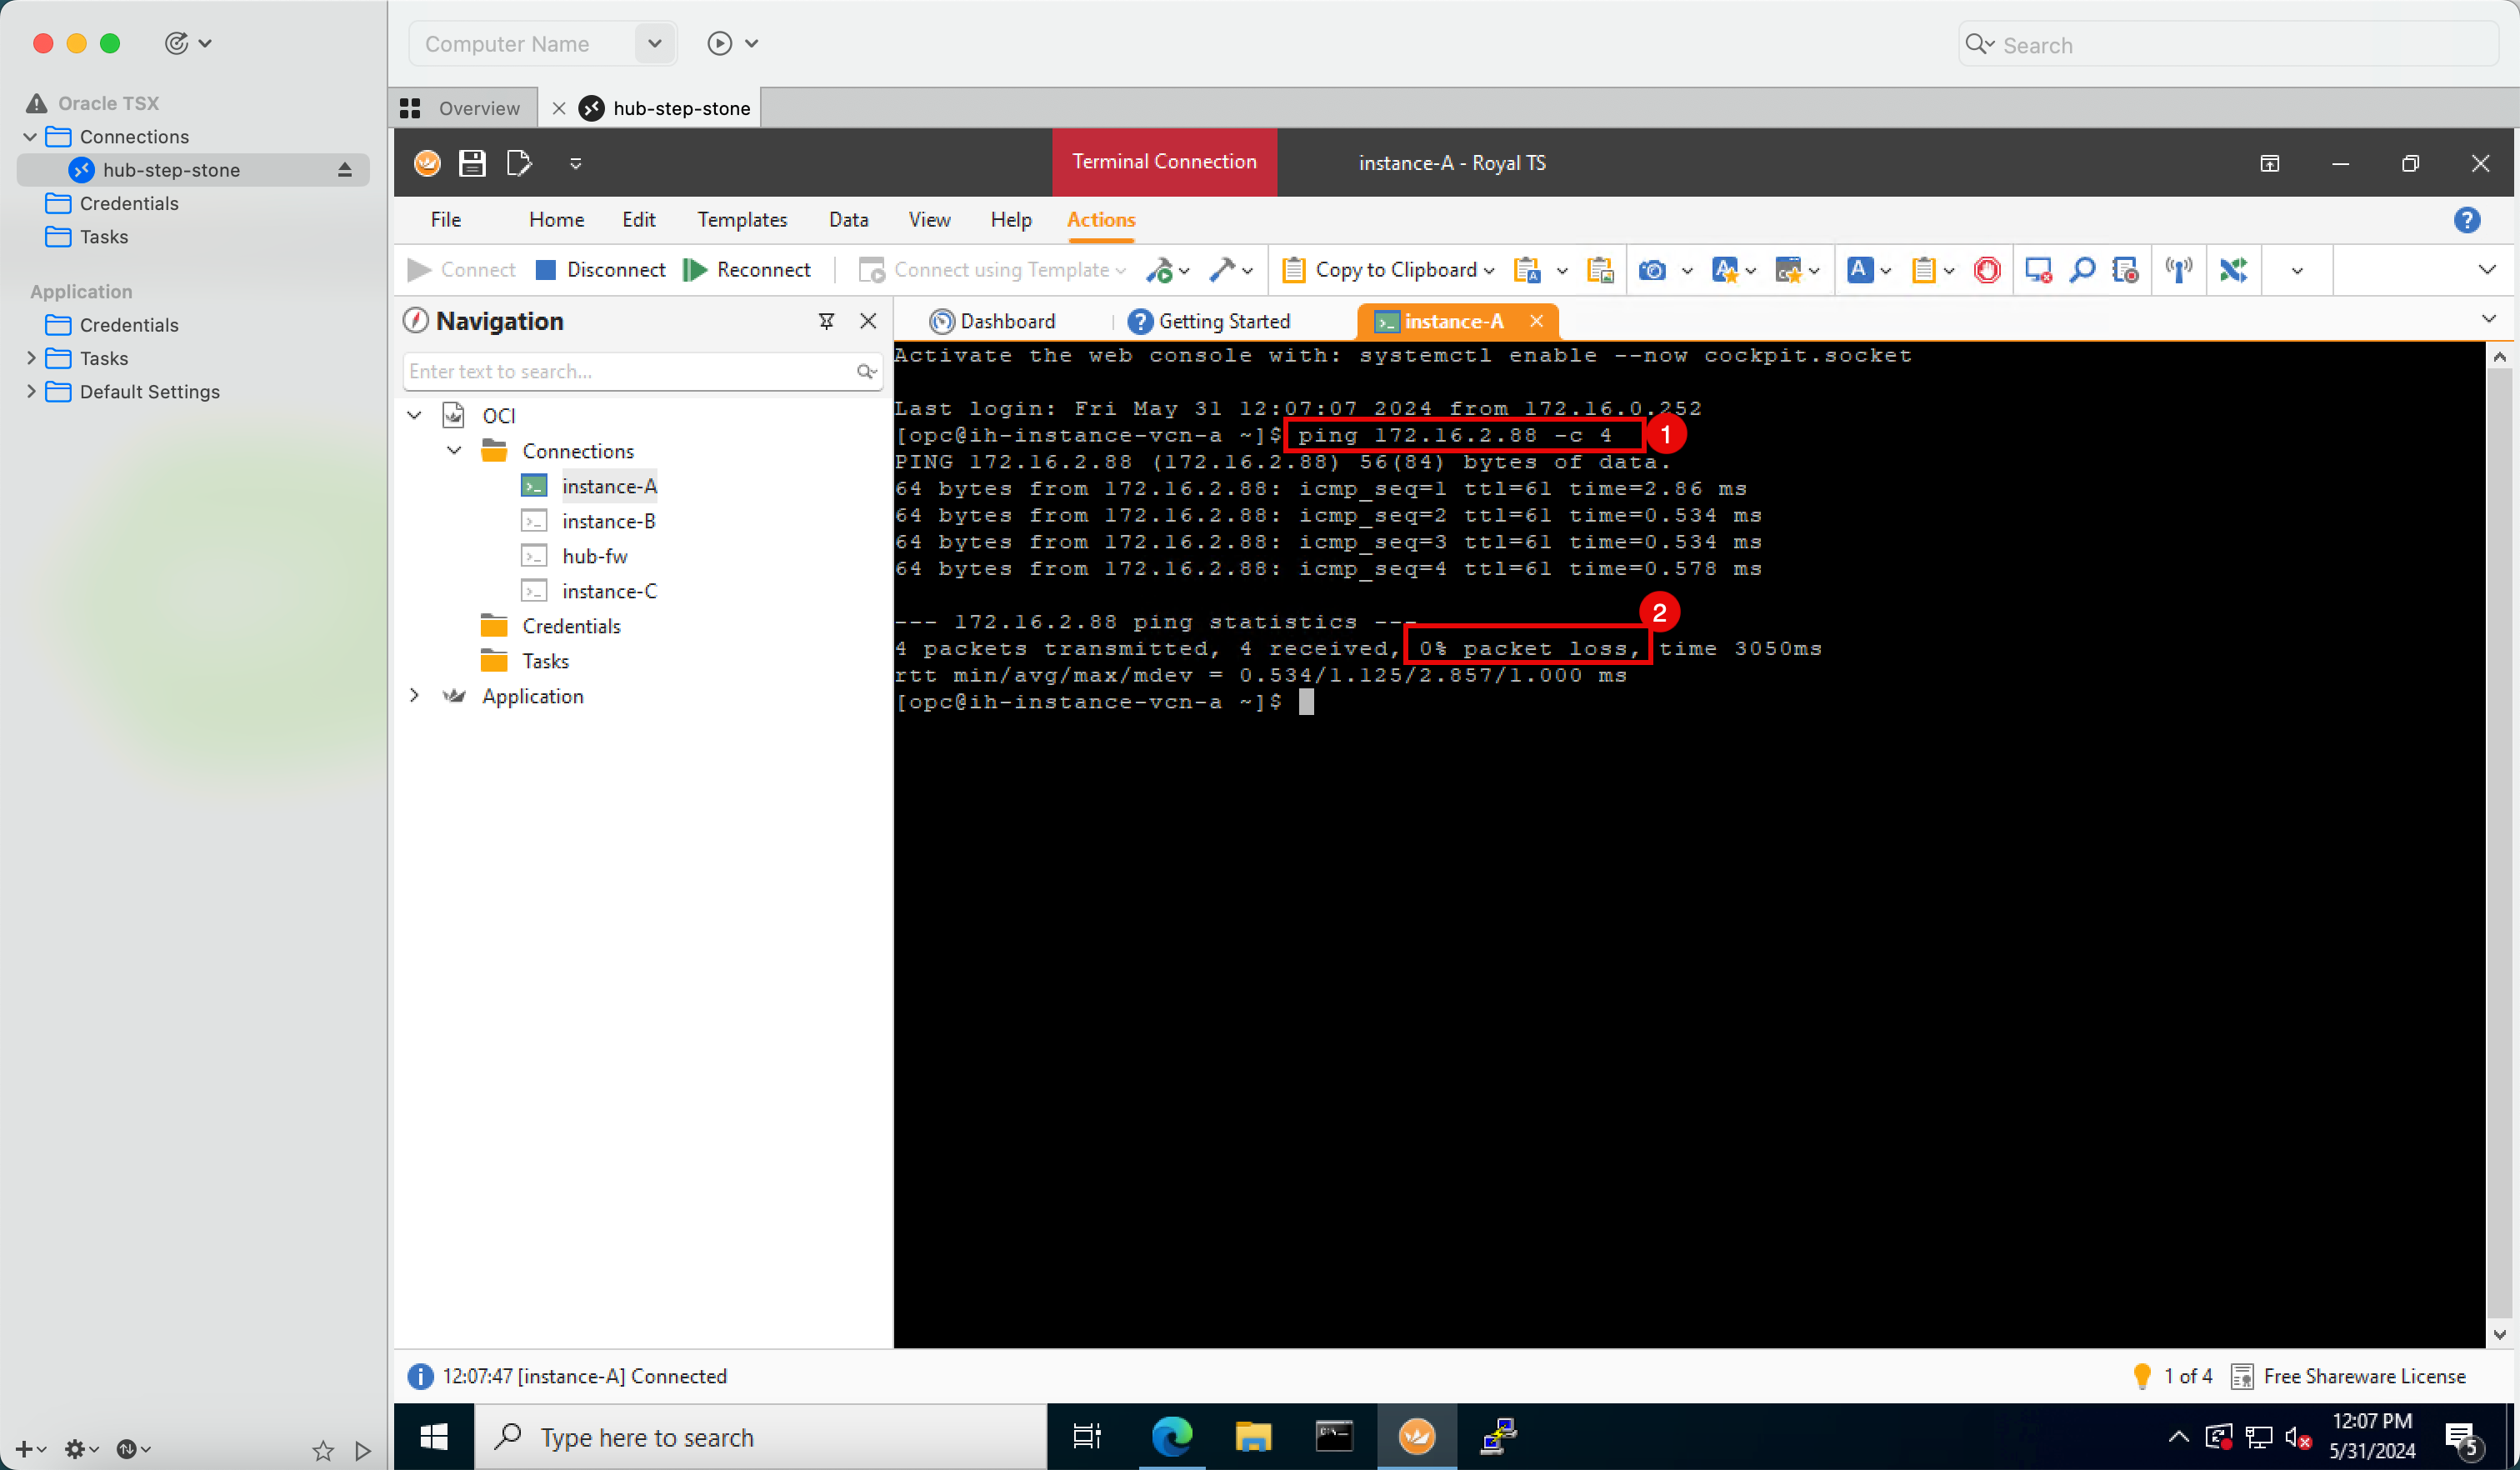Click the search magnifier icon in toolbar
The image size is (2520, 1470).
[x=2086, y=267]
